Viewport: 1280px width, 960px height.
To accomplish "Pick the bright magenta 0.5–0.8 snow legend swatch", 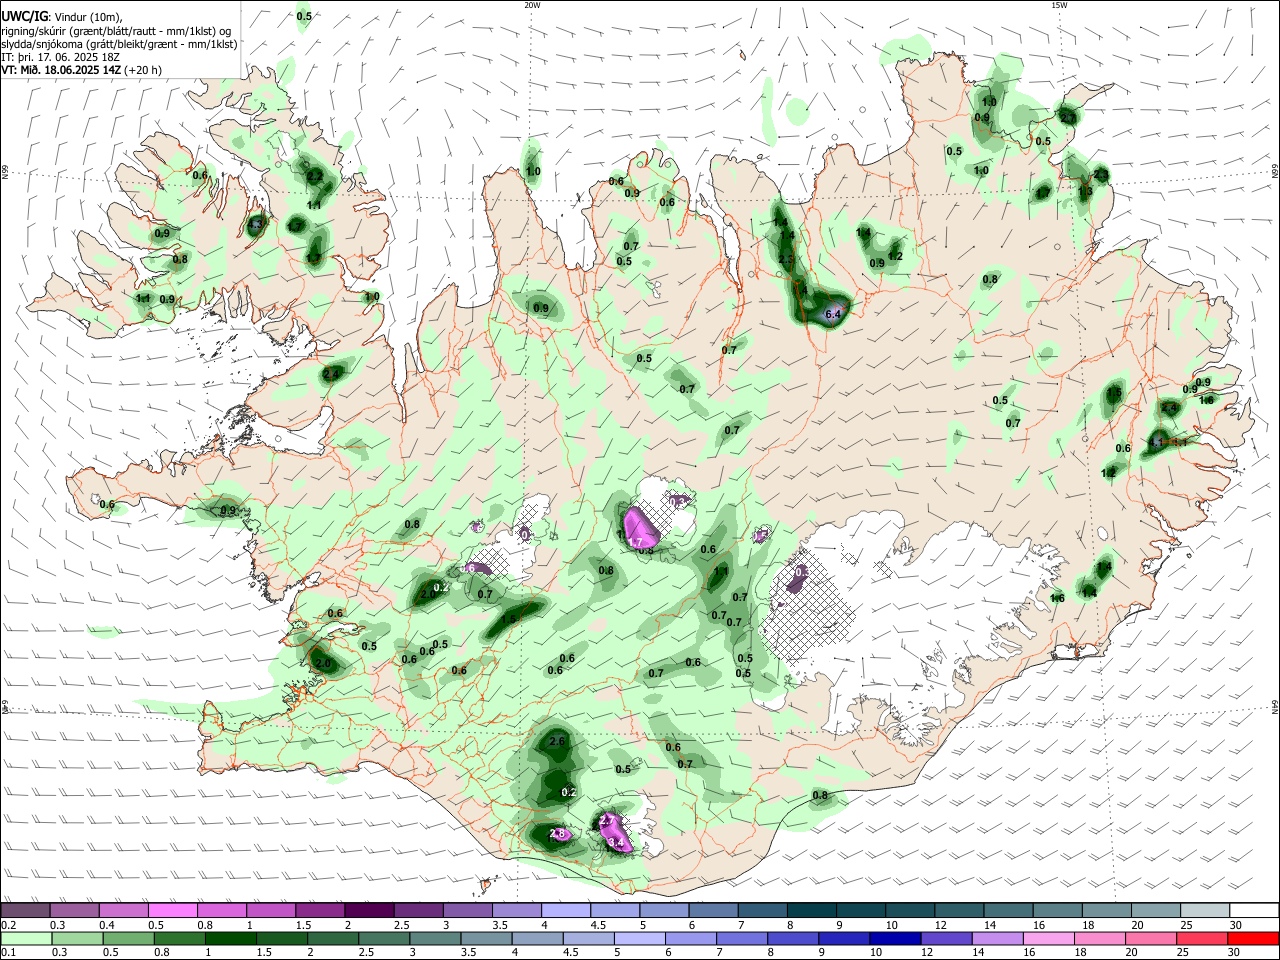I will (173, 910).
